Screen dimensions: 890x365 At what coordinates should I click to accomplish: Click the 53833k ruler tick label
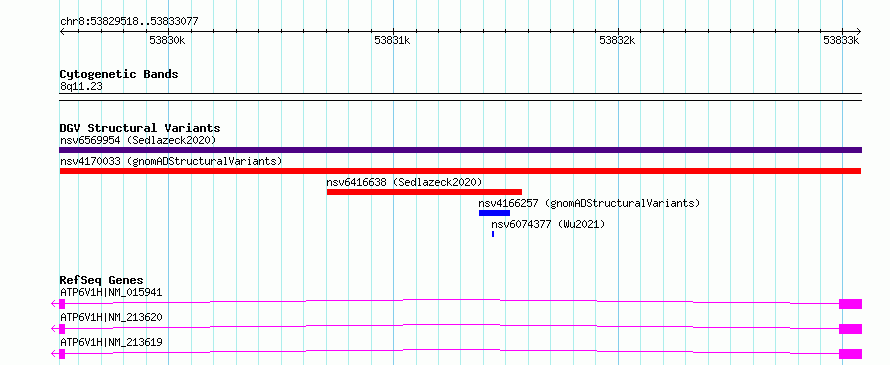click(842, 40)
